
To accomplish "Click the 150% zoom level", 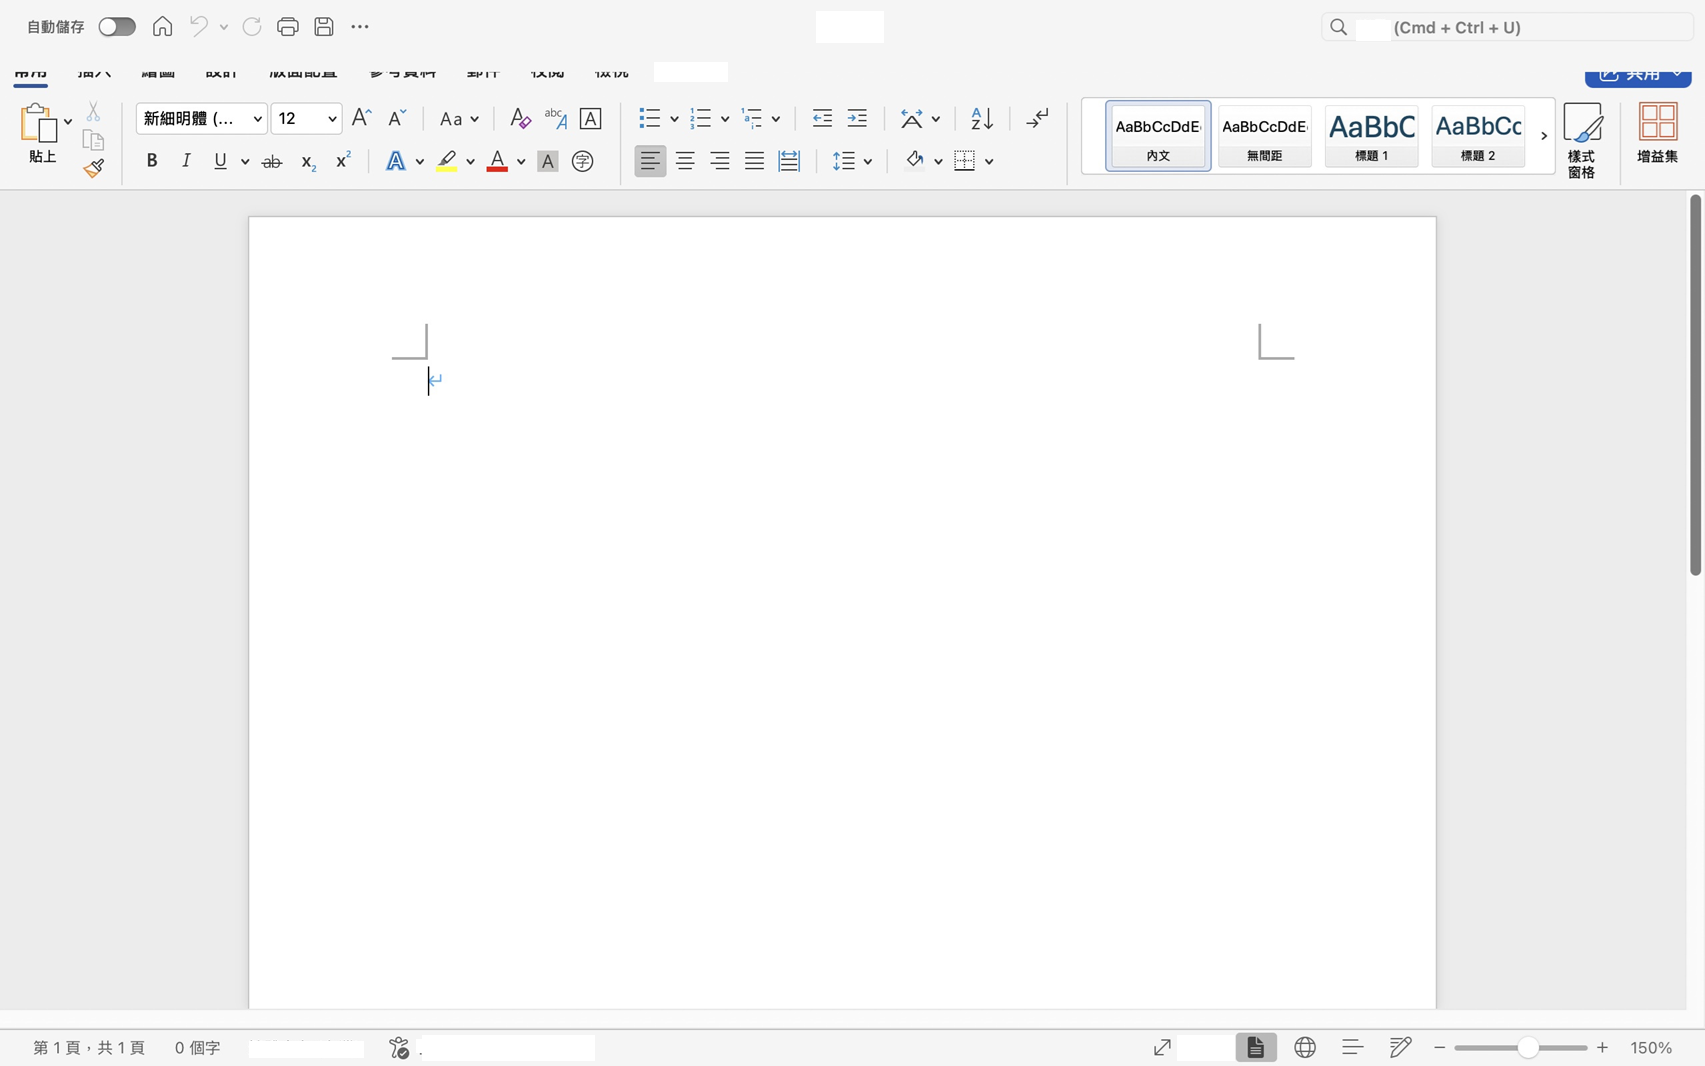I will (x=1651, y=1048).
